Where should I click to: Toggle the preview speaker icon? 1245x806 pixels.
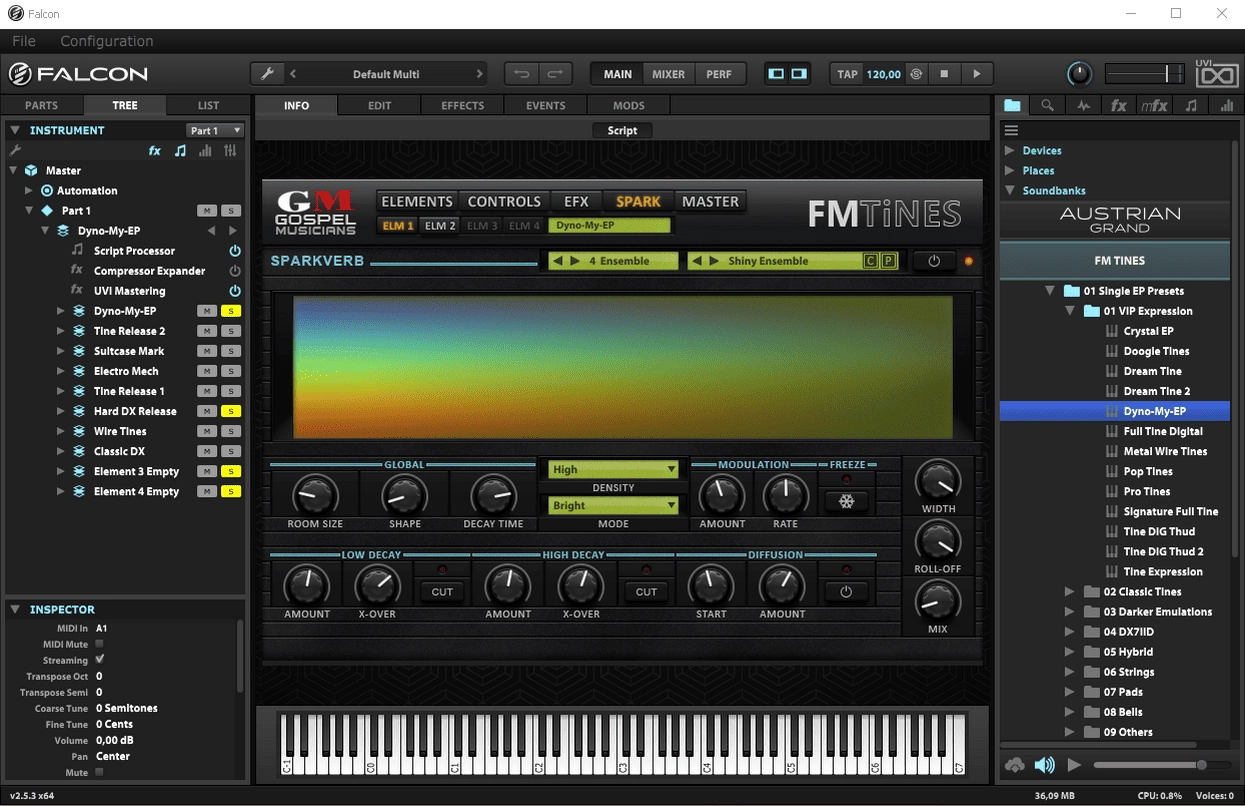tap(1045, 765)
